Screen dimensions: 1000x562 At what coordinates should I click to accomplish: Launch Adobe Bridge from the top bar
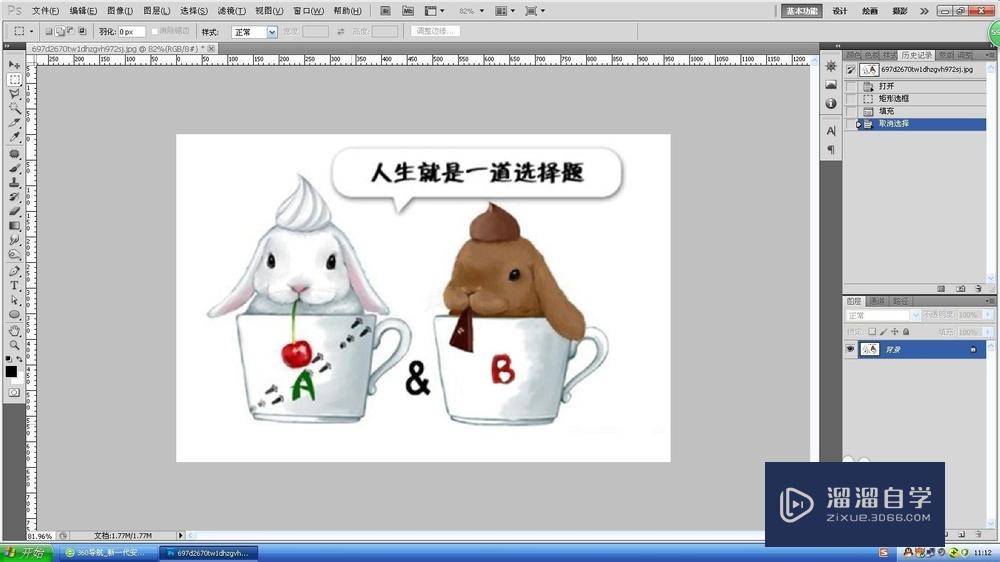tap(385, 11)
